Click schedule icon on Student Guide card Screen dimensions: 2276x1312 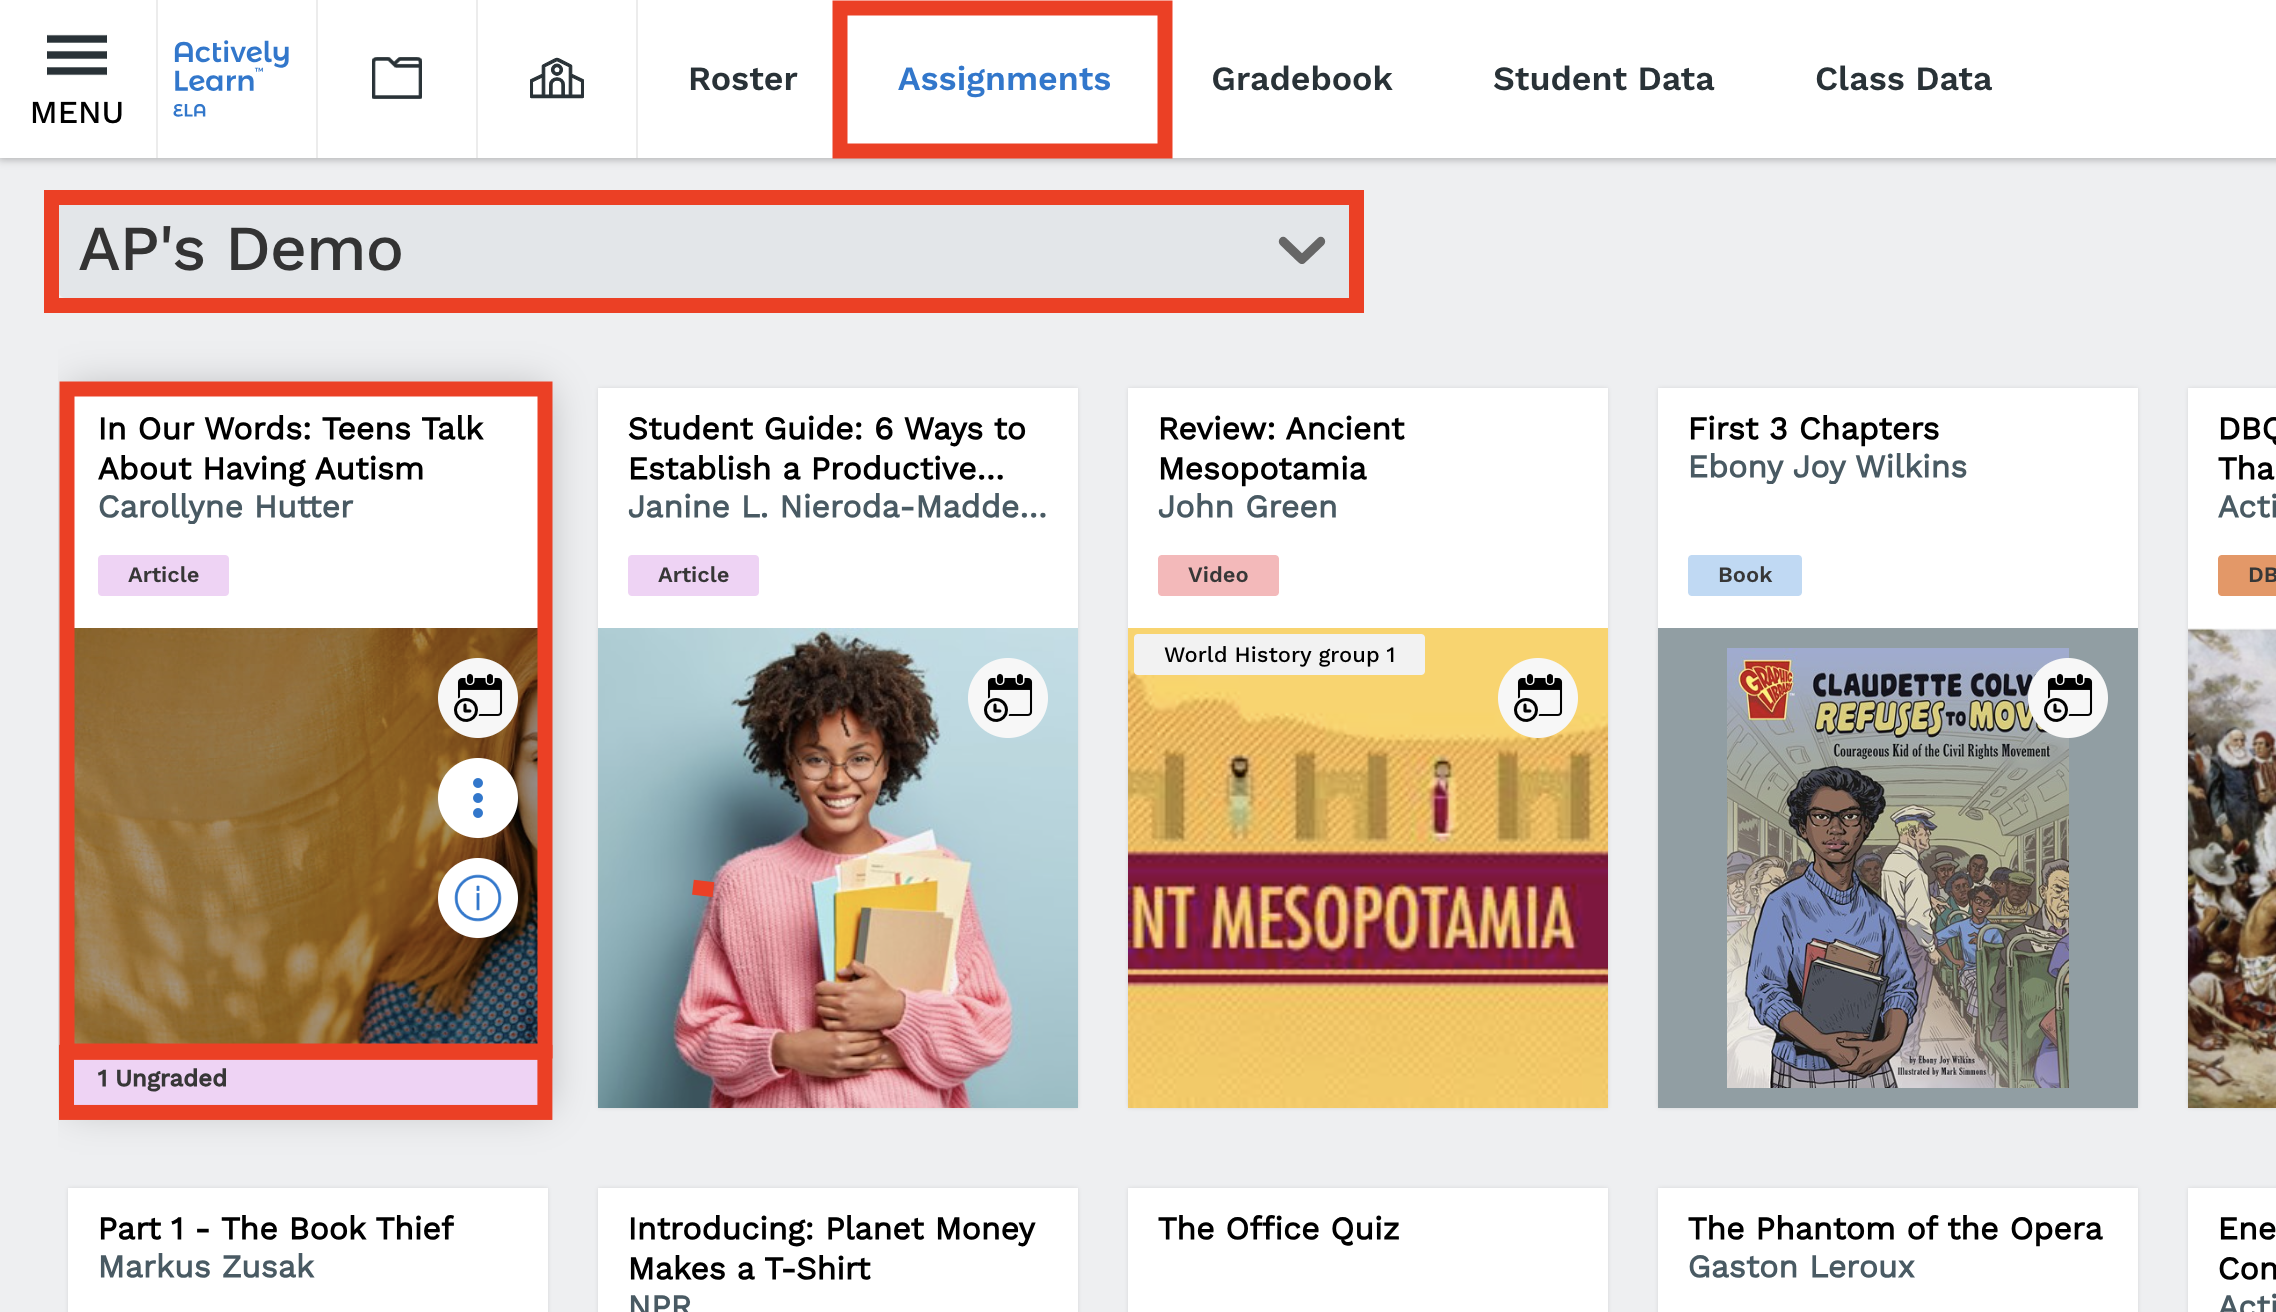click(1008, 698)
